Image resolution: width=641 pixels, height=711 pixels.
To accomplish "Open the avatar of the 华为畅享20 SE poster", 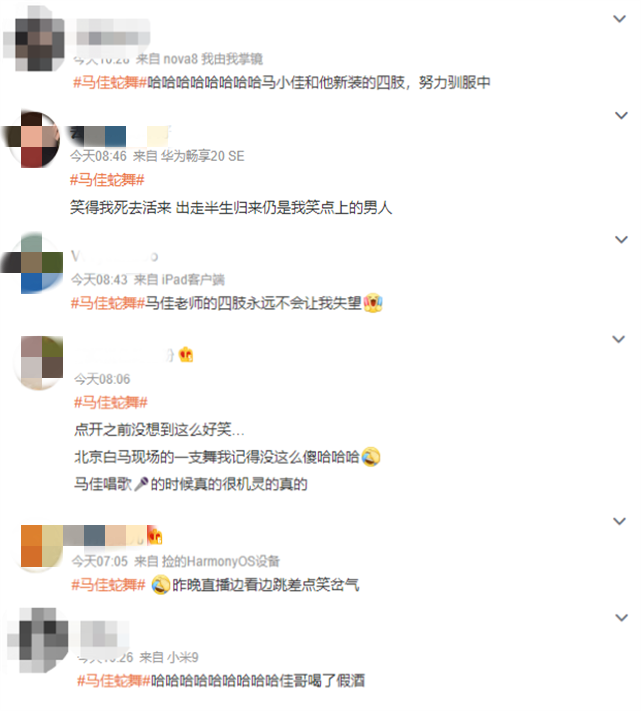I will click(x=32, y=138).
